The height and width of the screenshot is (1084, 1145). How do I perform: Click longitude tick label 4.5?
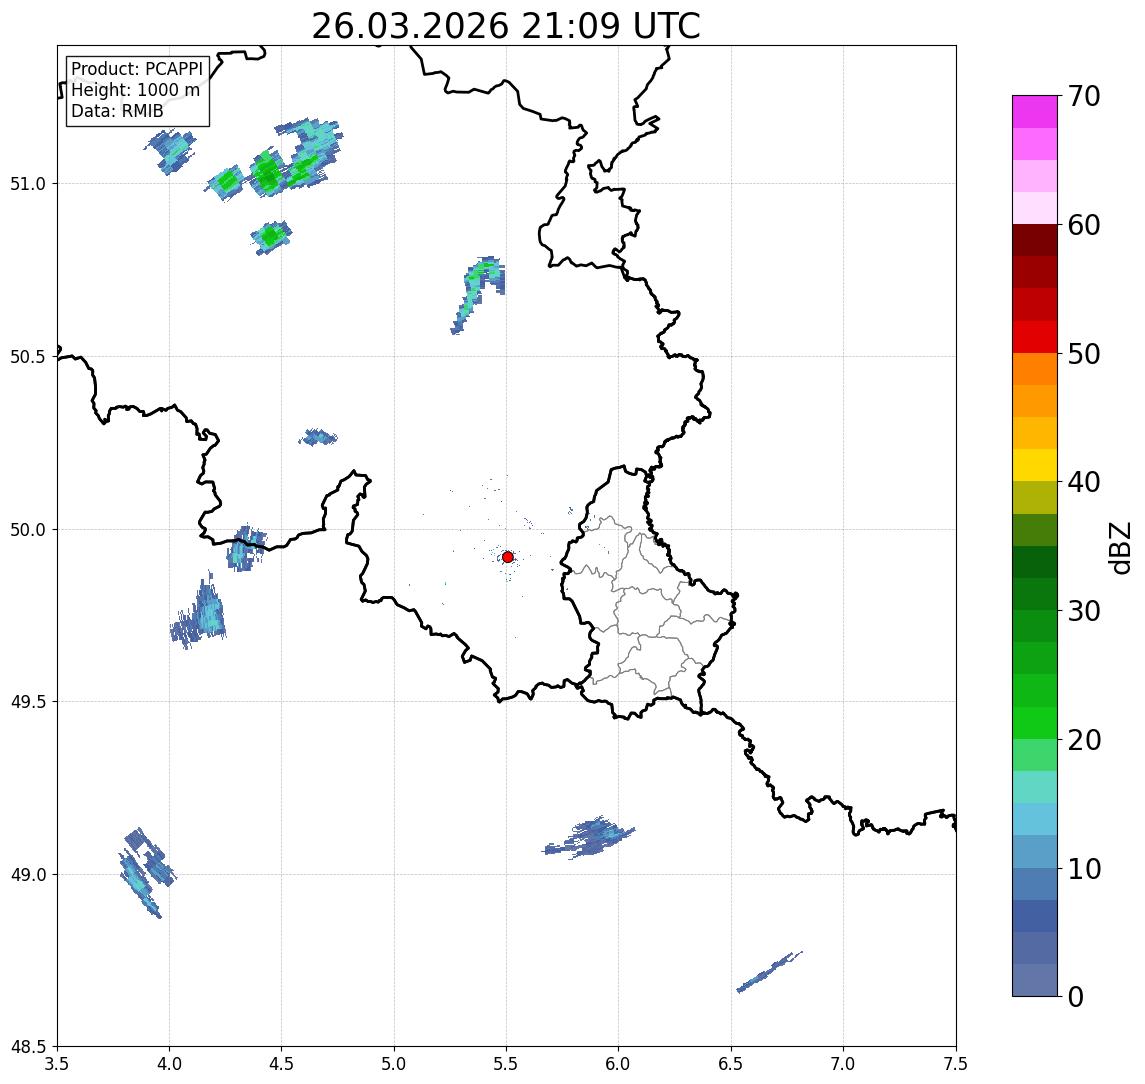[x=282, y=1064]
